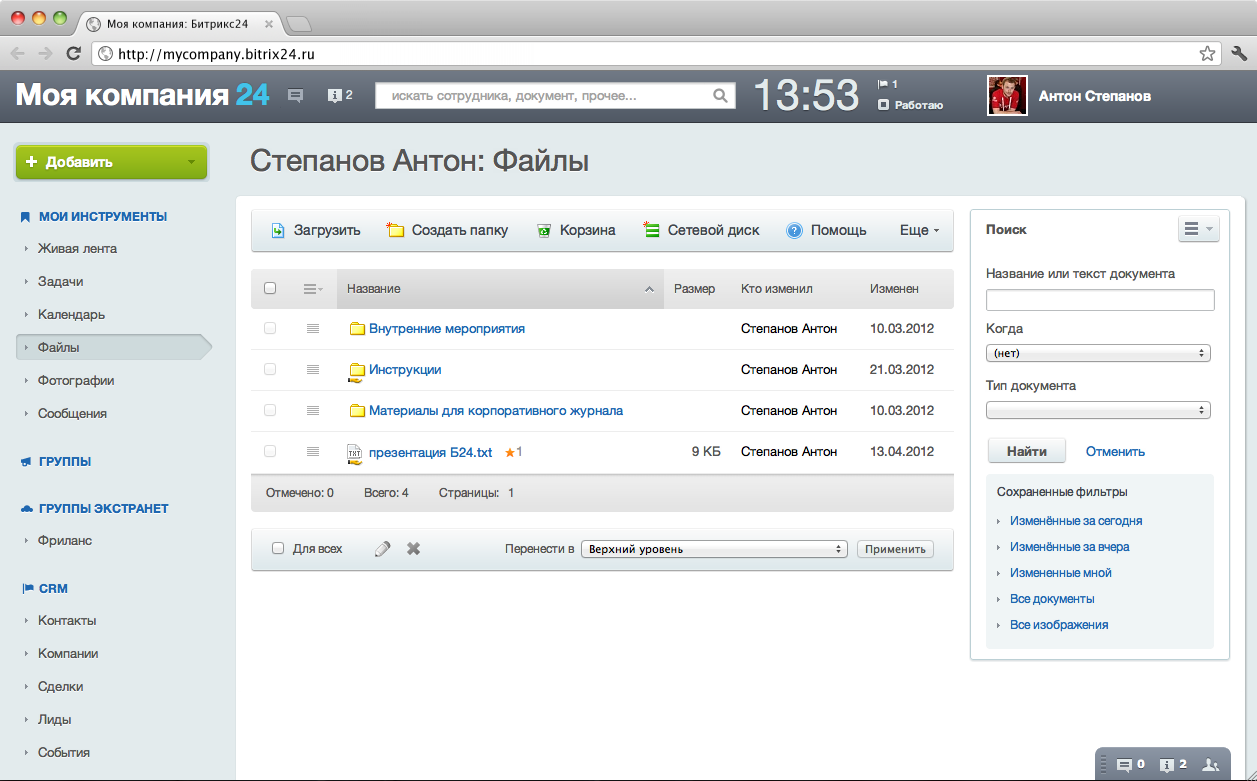
Task: Focus the Название или текст документа field
Action: coord(1100,300)
